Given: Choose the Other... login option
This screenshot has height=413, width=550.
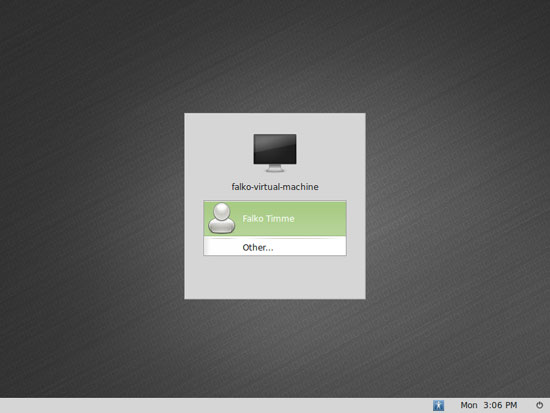Looking at the screenshot, I should point(275,247).
